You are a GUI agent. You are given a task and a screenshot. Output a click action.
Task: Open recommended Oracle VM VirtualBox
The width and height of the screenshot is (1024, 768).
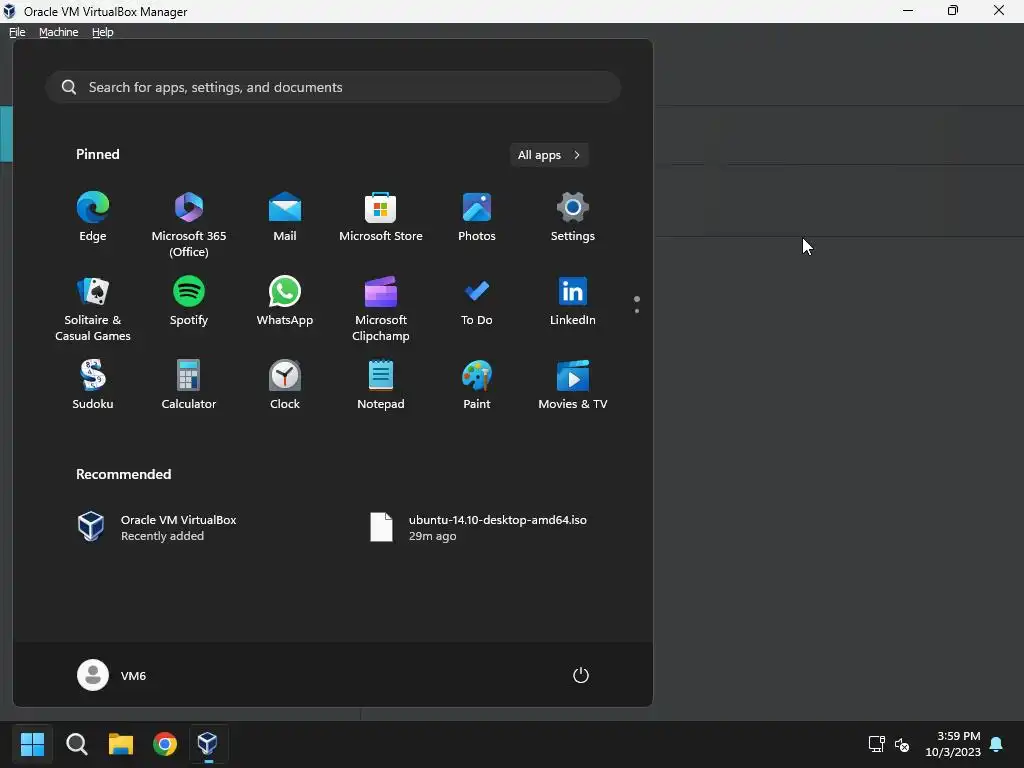tap(157, 527)
